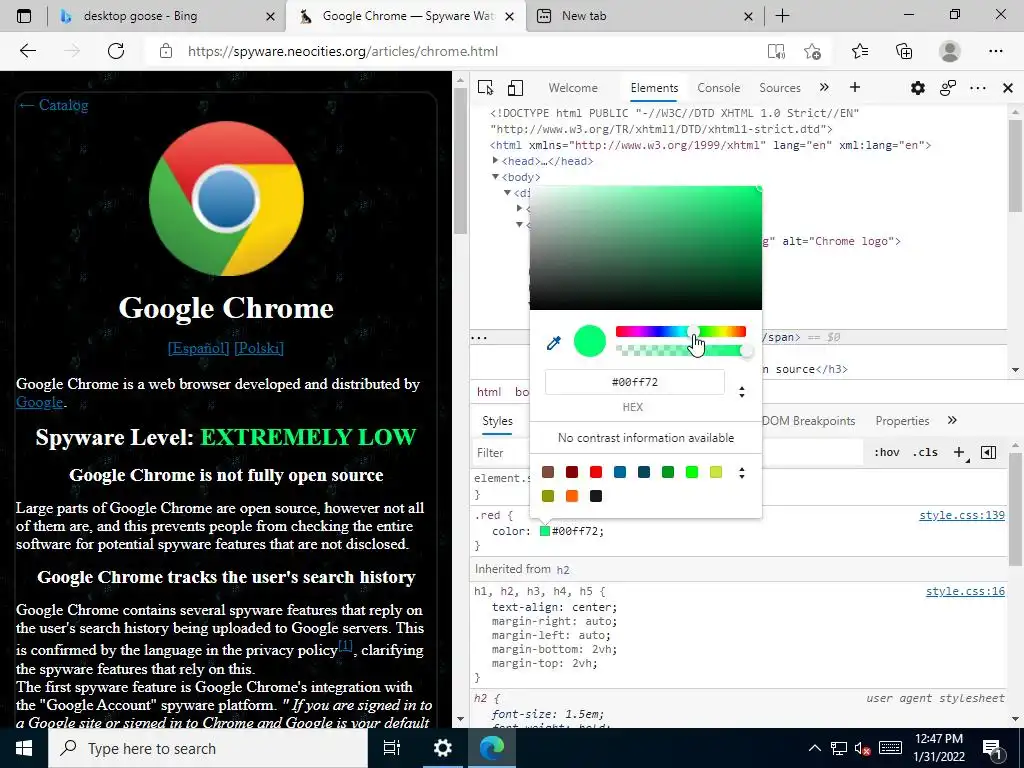This screenshot has width=1024, height=768.
Task: Click the browser address bar URL
Action: [x=343, y=51]
